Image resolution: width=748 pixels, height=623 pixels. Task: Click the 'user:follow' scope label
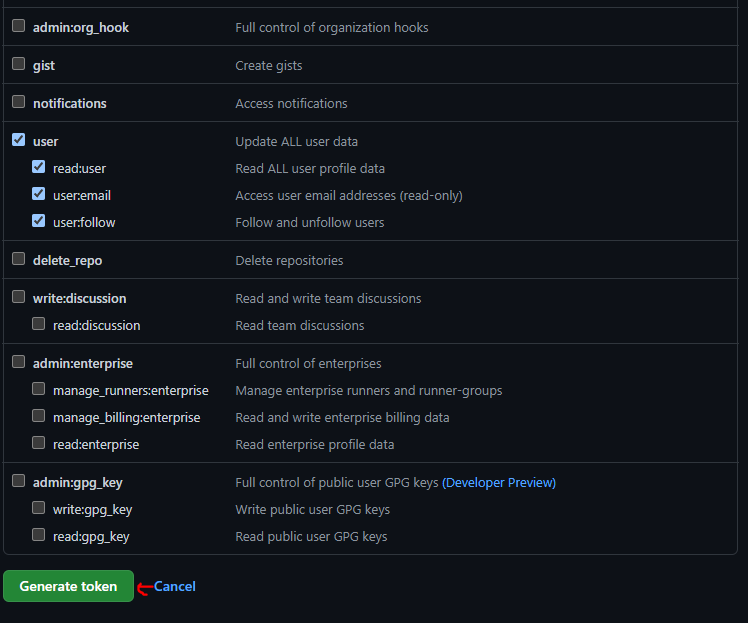coord(84,223)
